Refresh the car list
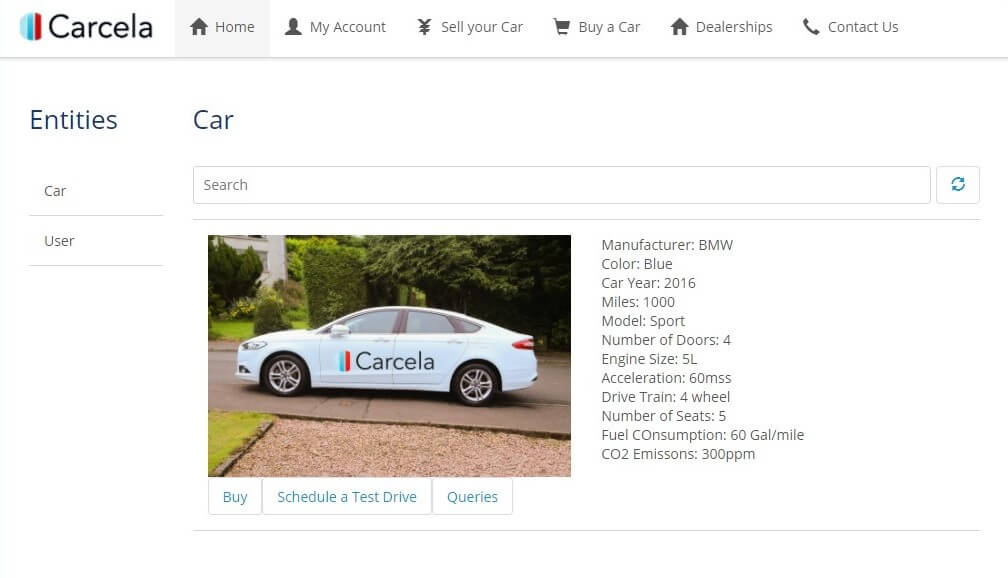The height and width of the screenshot is (578, 1008). pos(958,185)
